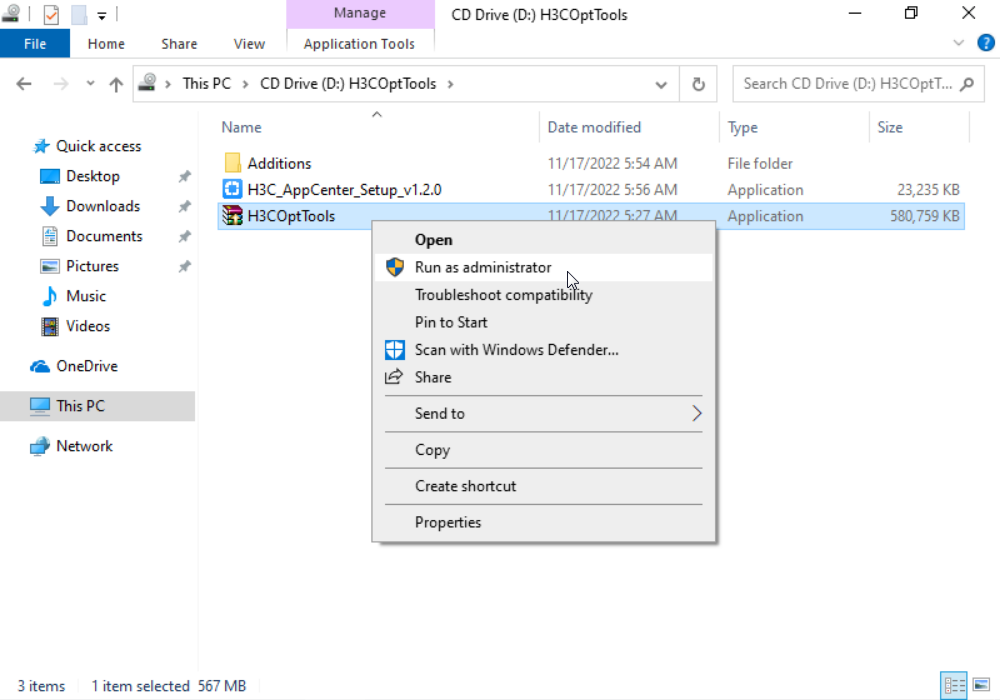The height and width of the screenshot is (700, 1000).
Task: Switch to Large icons view layout
Action: [x=982, y=686]
